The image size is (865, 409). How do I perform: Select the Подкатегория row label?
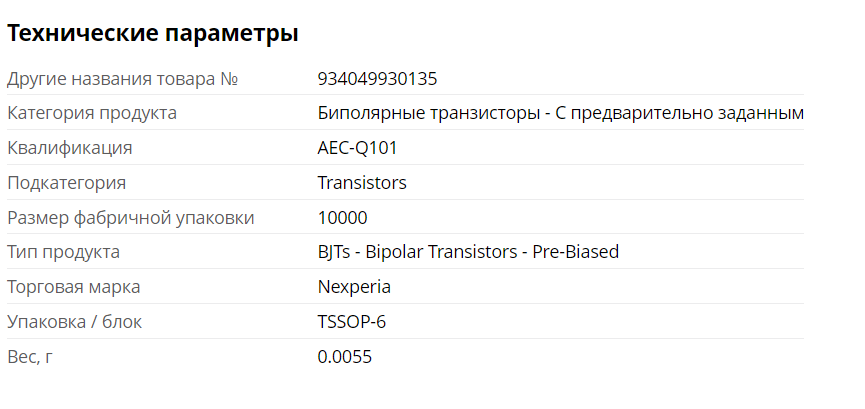(x=67, y=183)
